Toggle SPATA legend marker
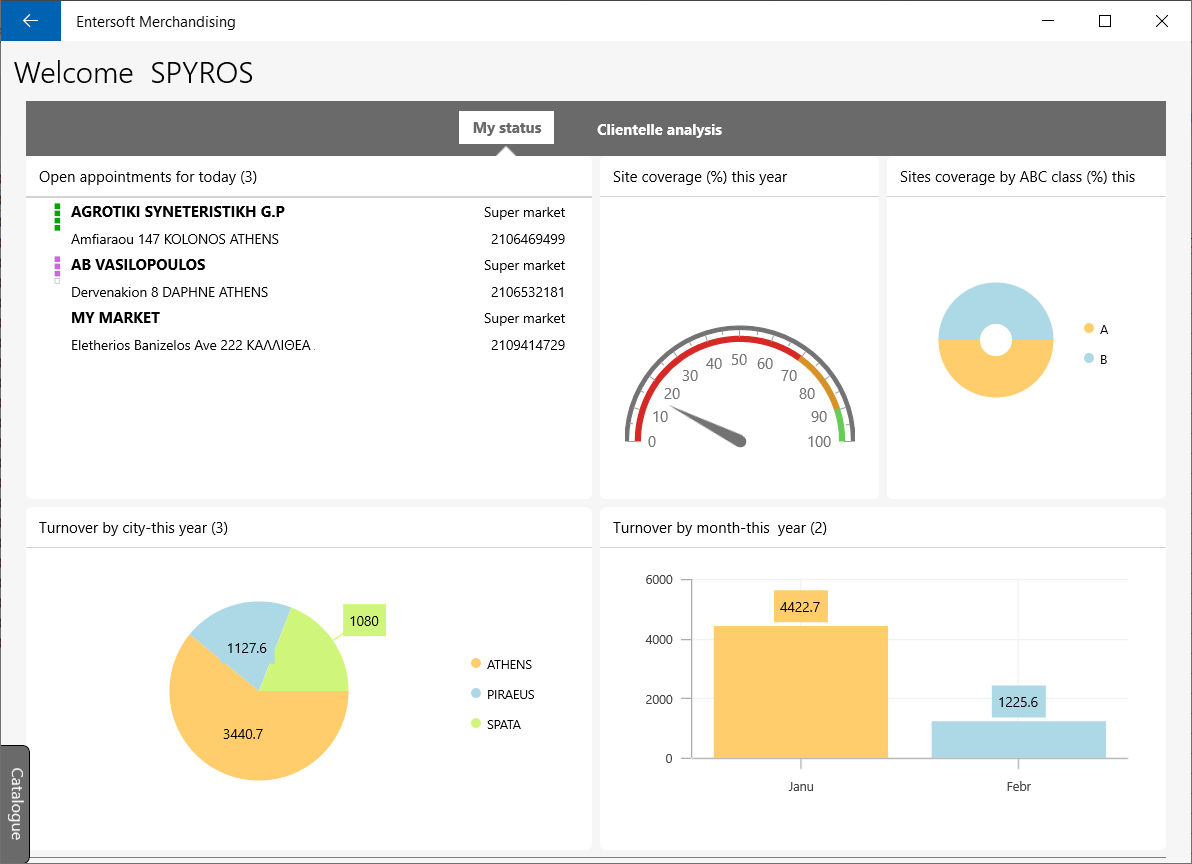The width and height of the screenshot is (1192, 864). coord(476,723)
